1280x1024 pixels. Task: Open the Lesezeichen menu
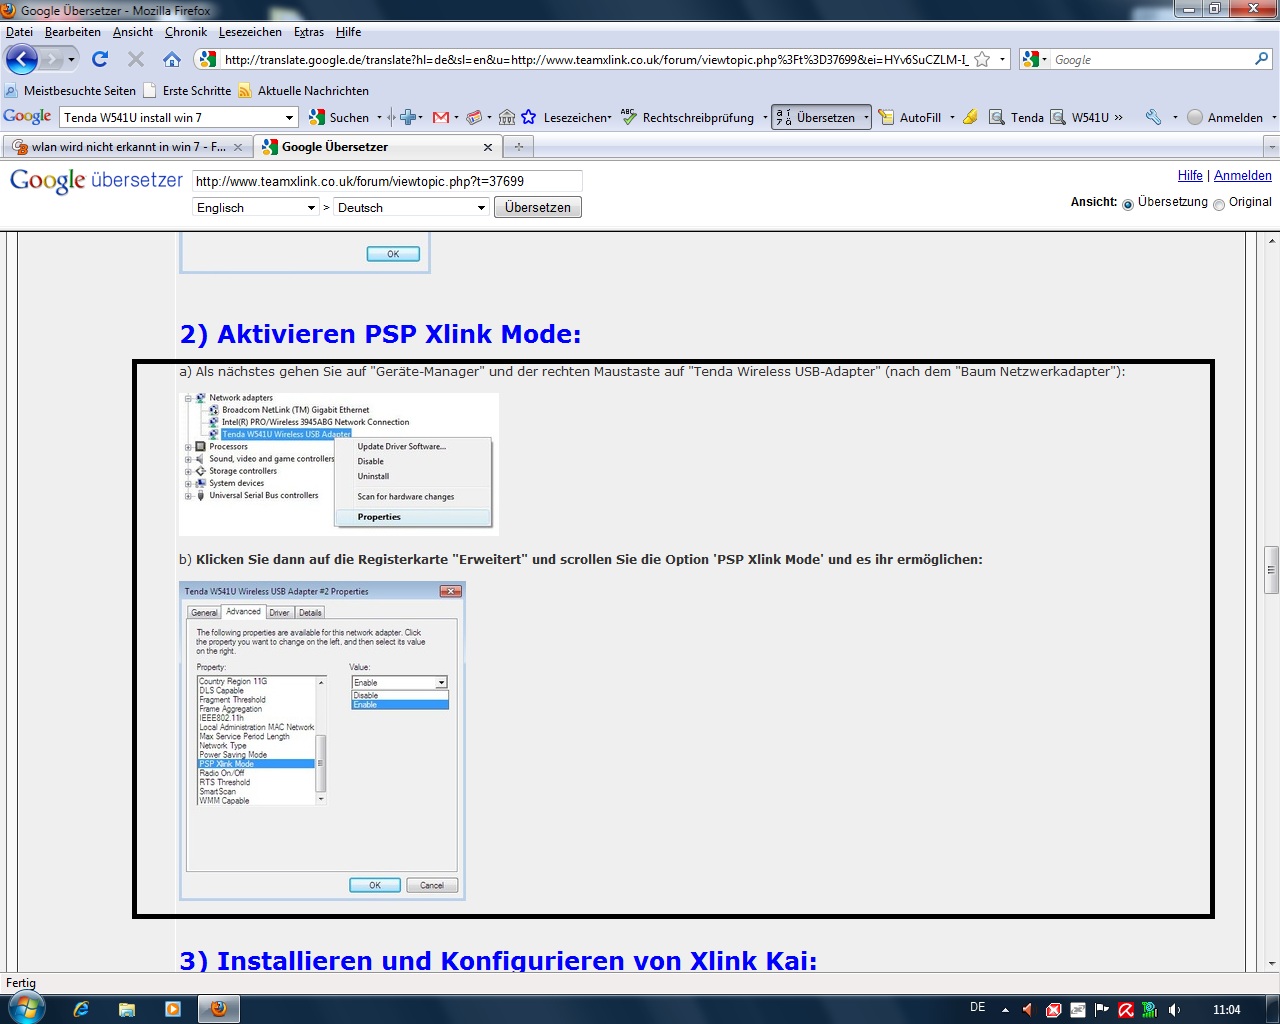pos(250,32)
